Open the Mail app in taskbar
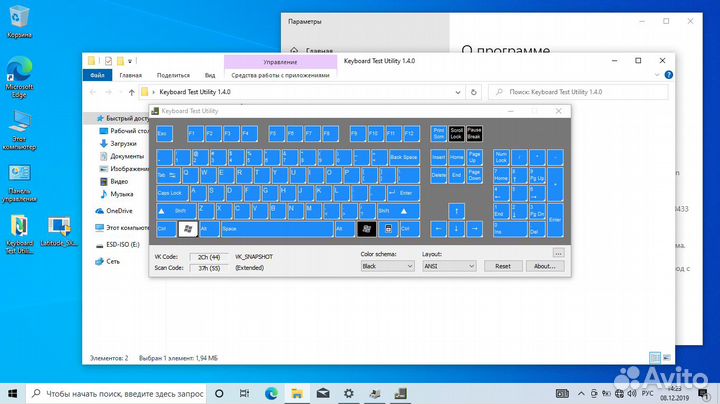Viewport: 720px width, 404px height. point(323,393)
